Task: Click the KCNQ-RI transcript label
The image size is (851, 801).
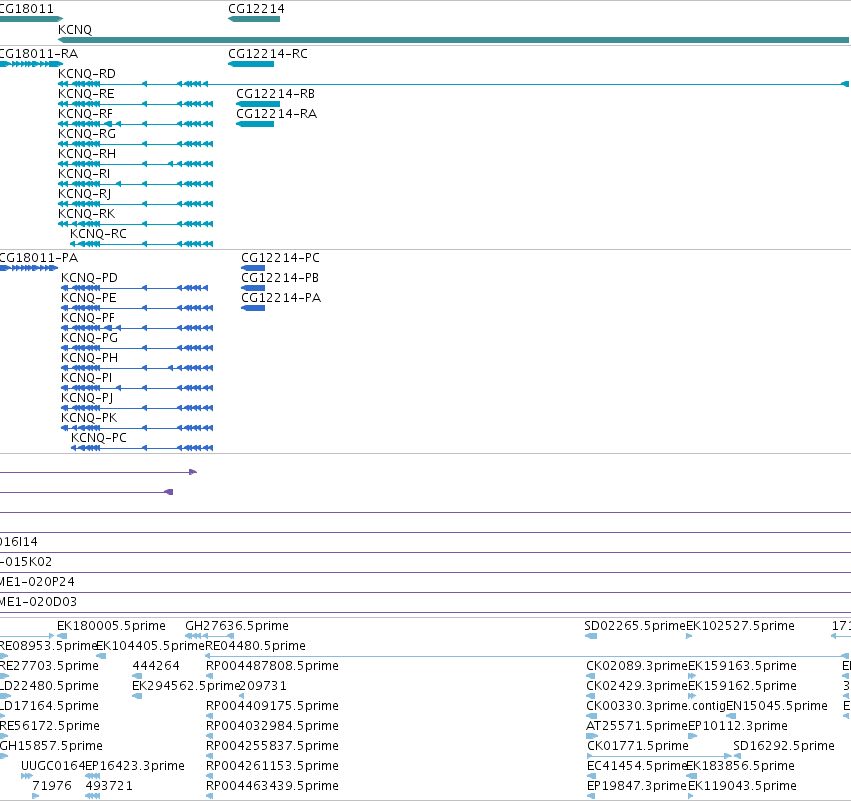Action: point(84,174)
